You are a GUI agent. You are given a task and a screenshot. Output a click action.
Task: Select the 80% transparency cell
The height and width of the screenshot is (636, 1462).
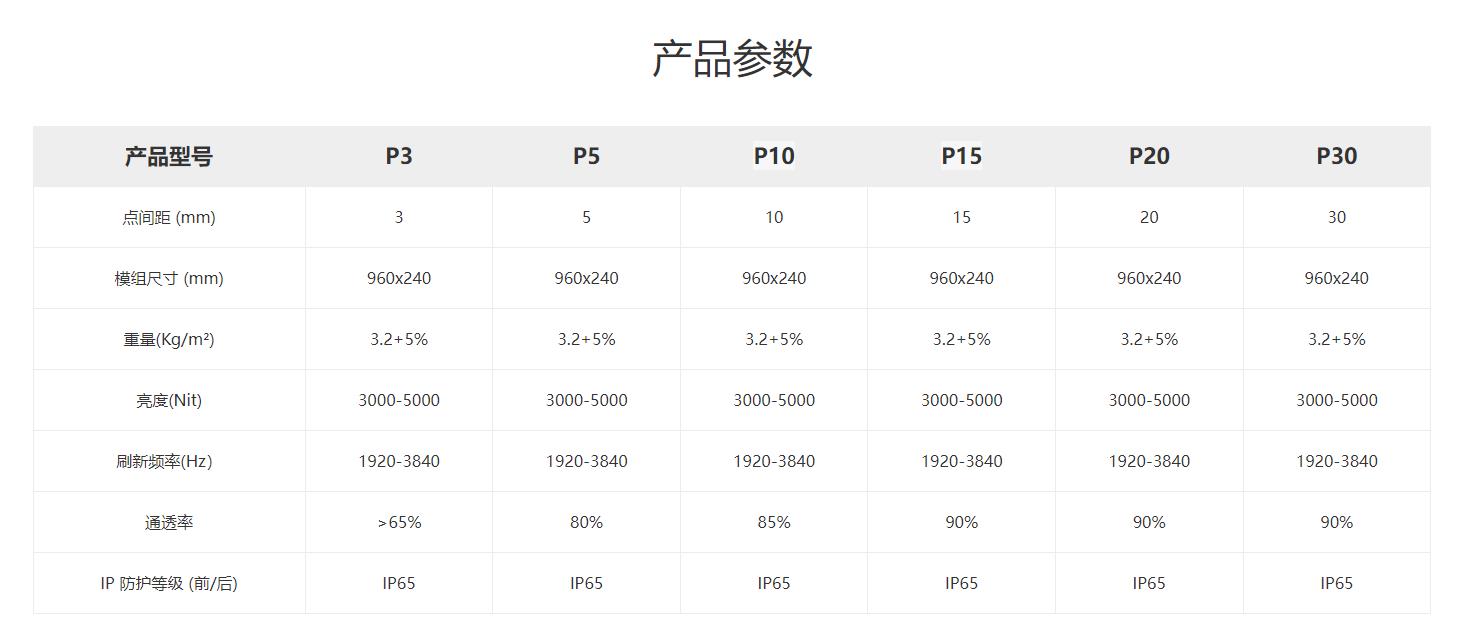pyautogui.click(x=586, y=522)
